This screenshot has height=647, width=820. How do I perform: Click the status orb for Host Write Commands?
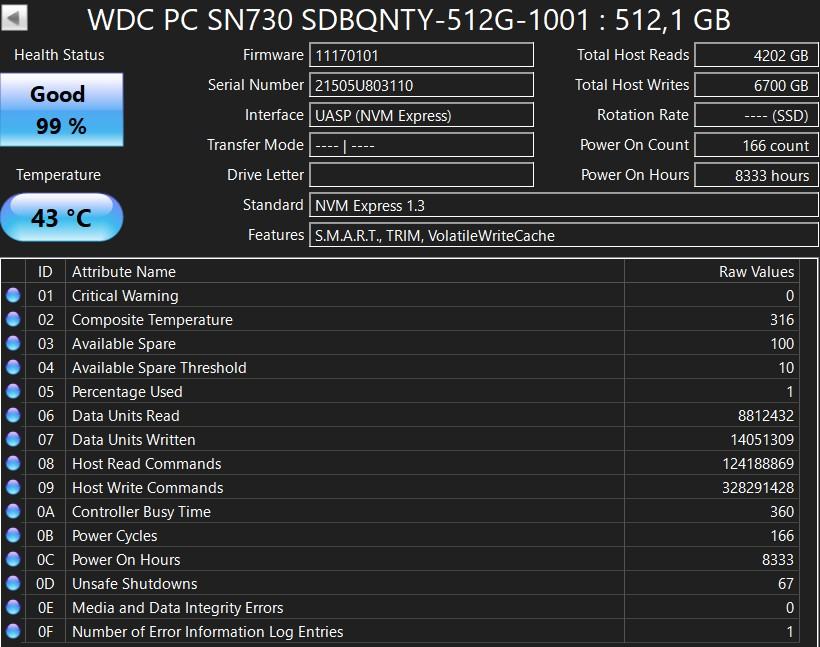tap(13, 487)
